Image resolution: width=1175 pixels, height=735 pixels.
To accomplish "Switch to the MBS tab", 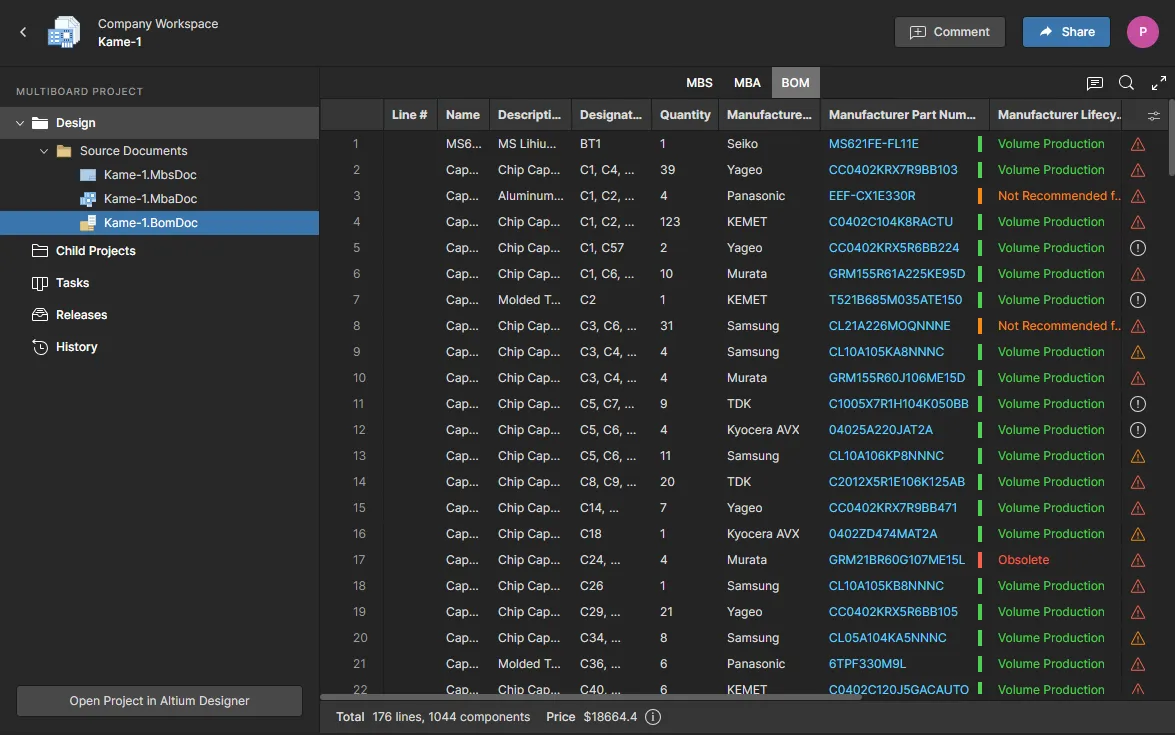I will pos(699,83).
